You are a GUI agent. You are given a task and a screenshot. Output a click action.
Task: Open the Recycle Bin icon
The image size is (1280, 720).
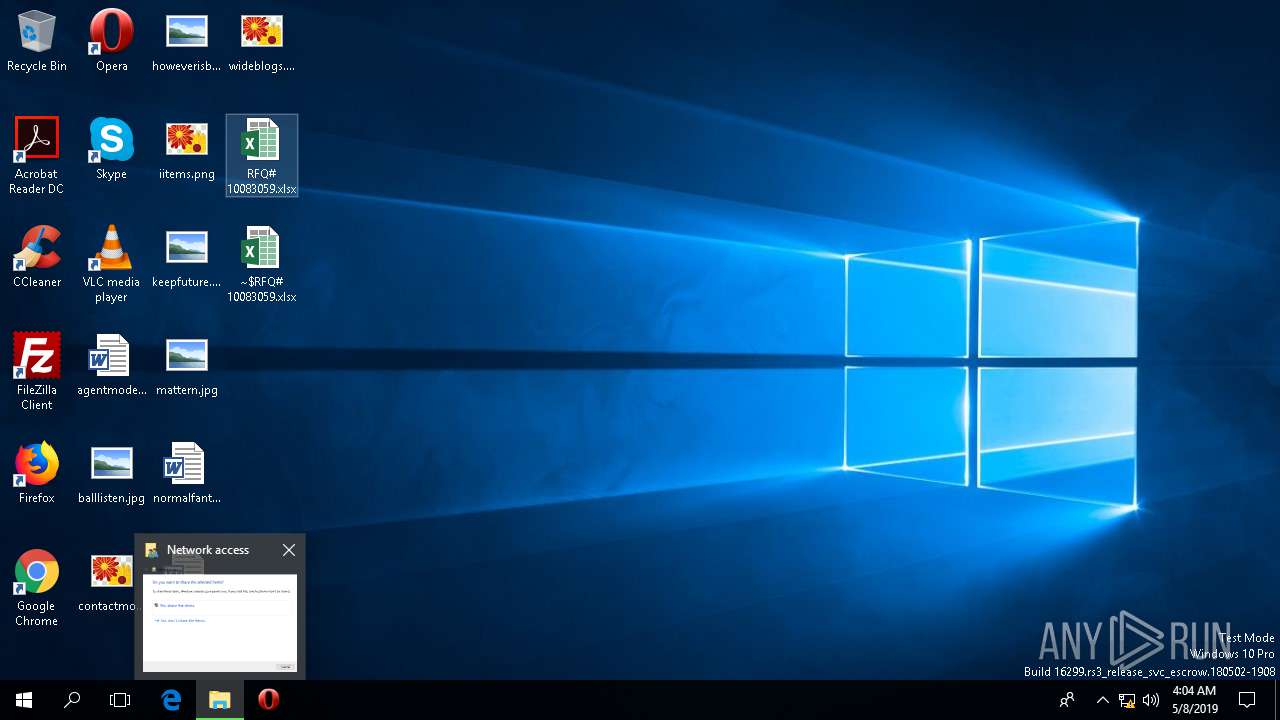[37, 42]
